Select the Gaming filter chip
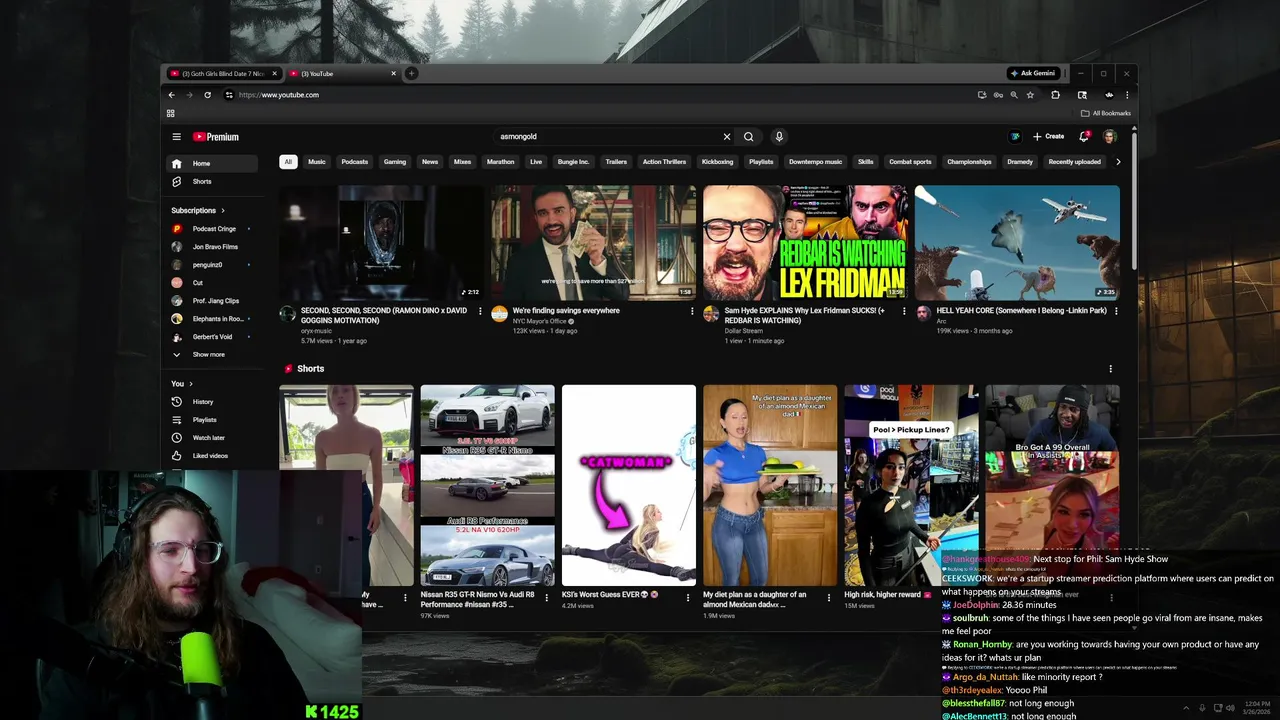 point(395,162)
